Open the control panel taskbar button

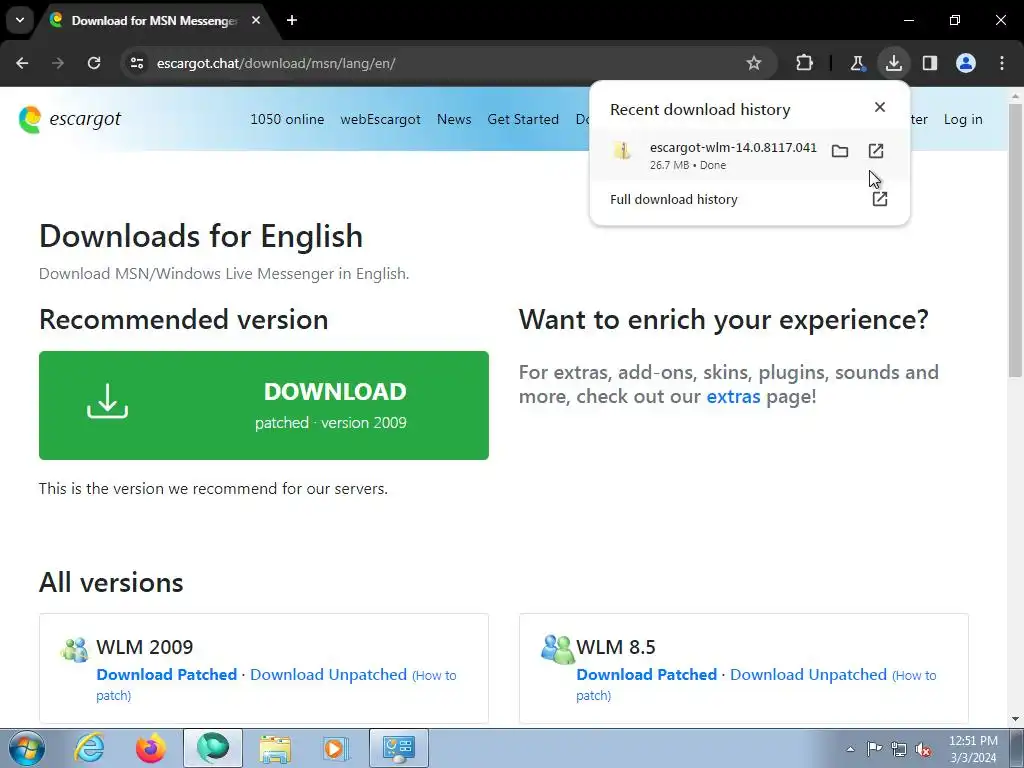tap(399, 748)
